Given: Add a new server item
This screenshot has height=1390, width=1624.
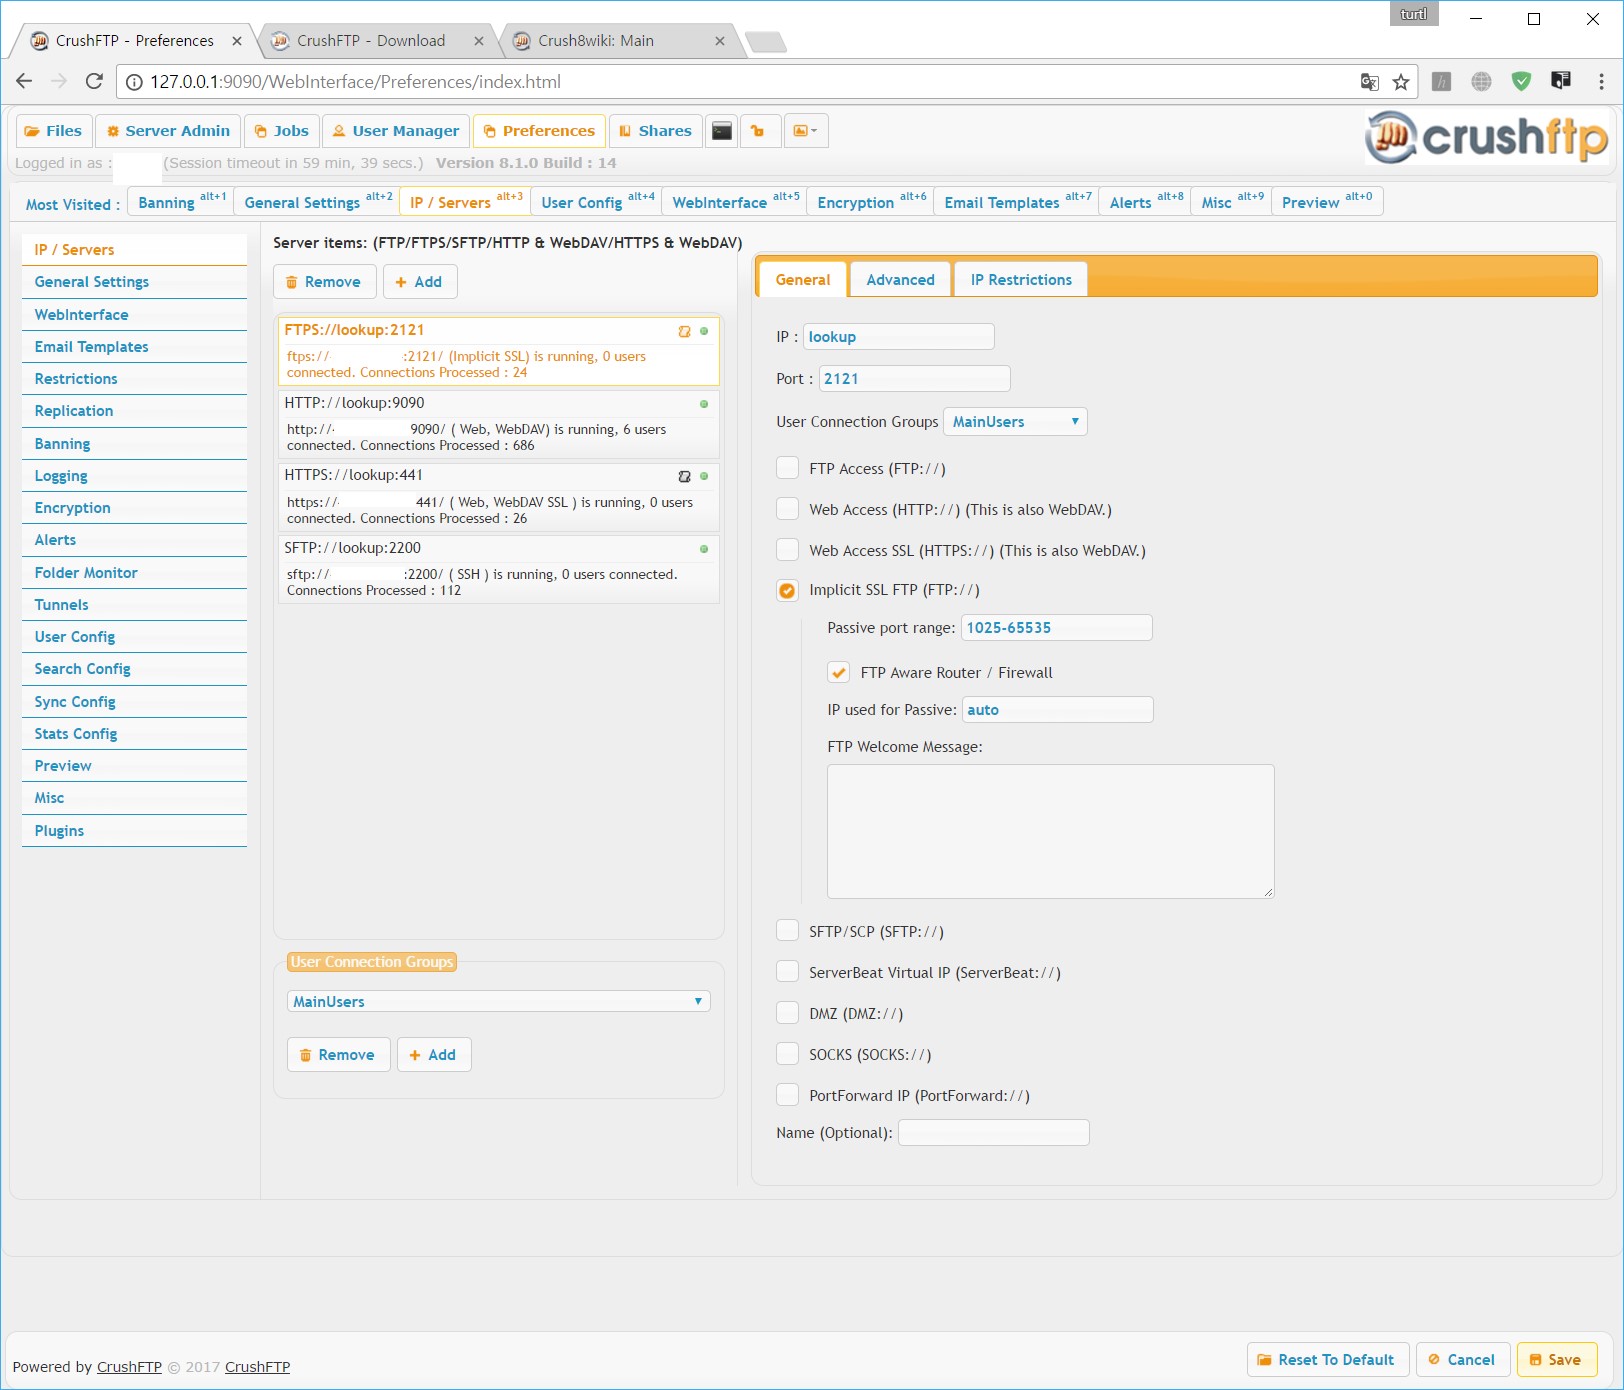Looking at the screenshot, I should (420, 282).
